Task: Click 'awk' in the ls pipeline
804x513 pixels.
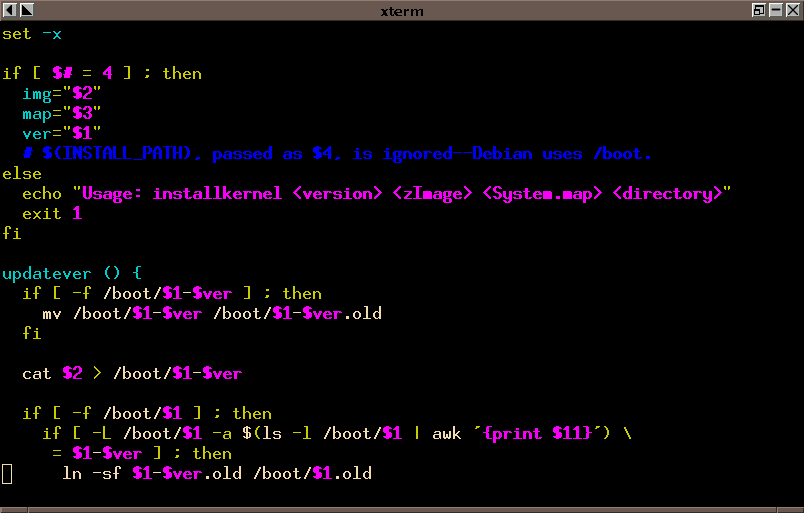Action: [447, 433]
